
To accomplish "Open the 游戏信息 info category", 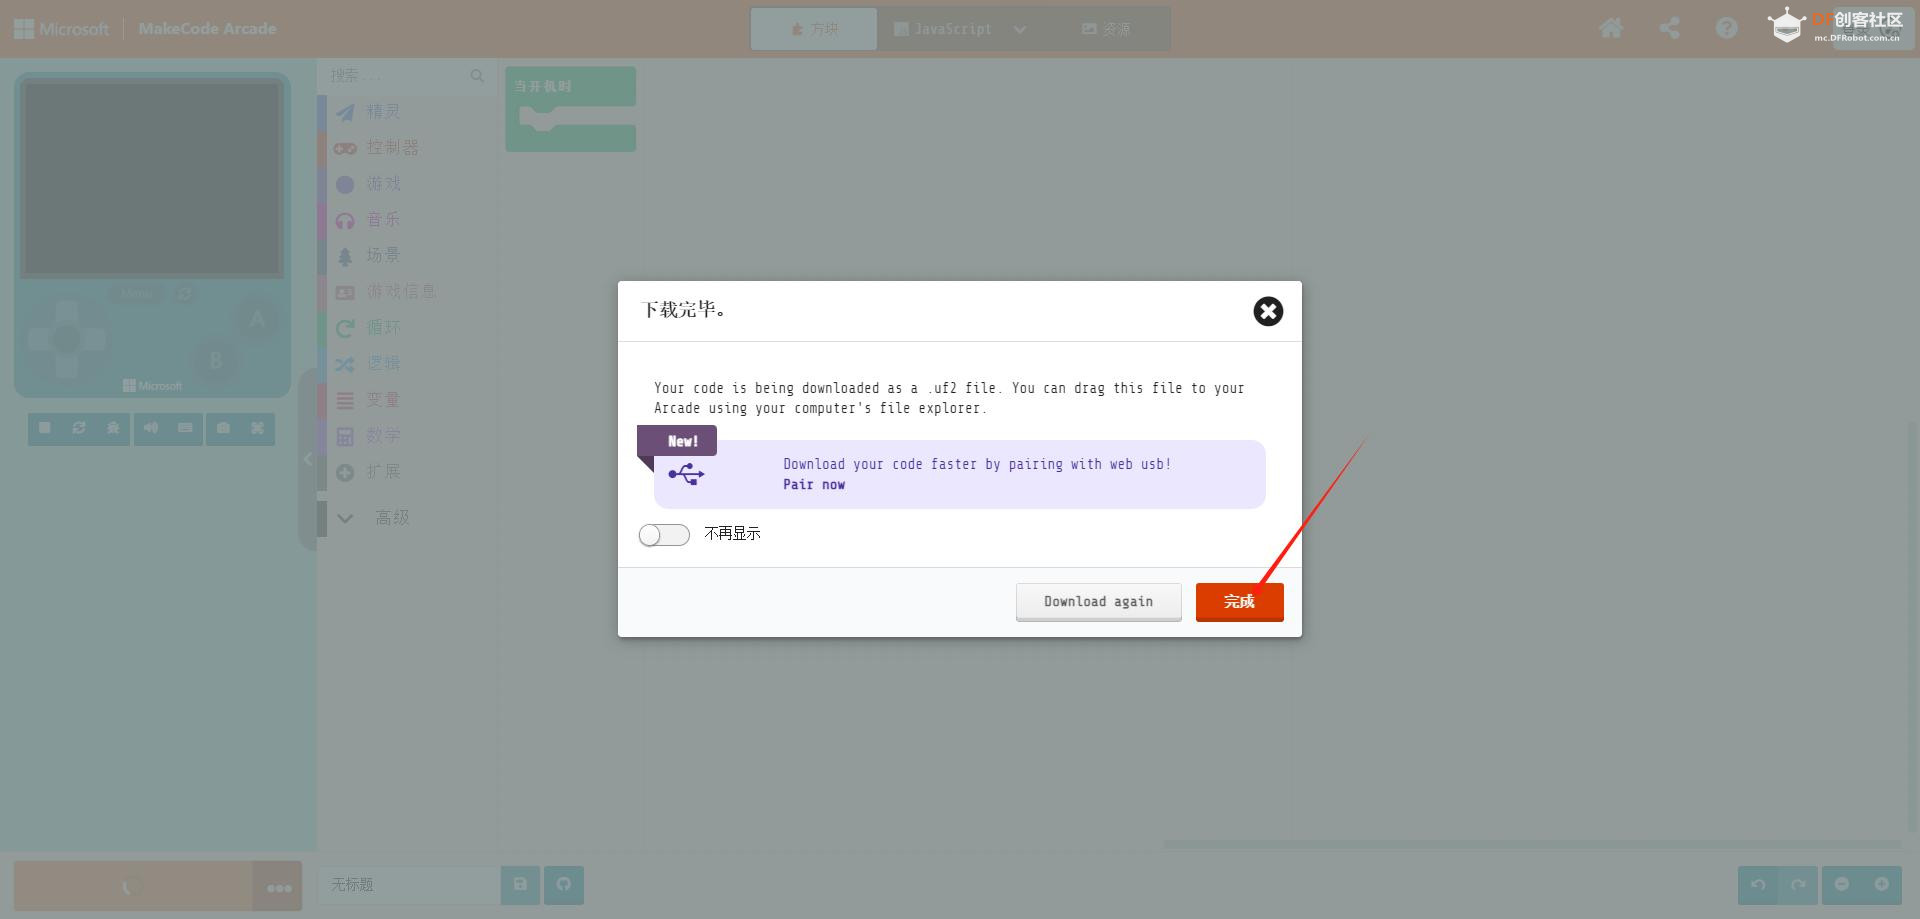I will click(406, 292).
